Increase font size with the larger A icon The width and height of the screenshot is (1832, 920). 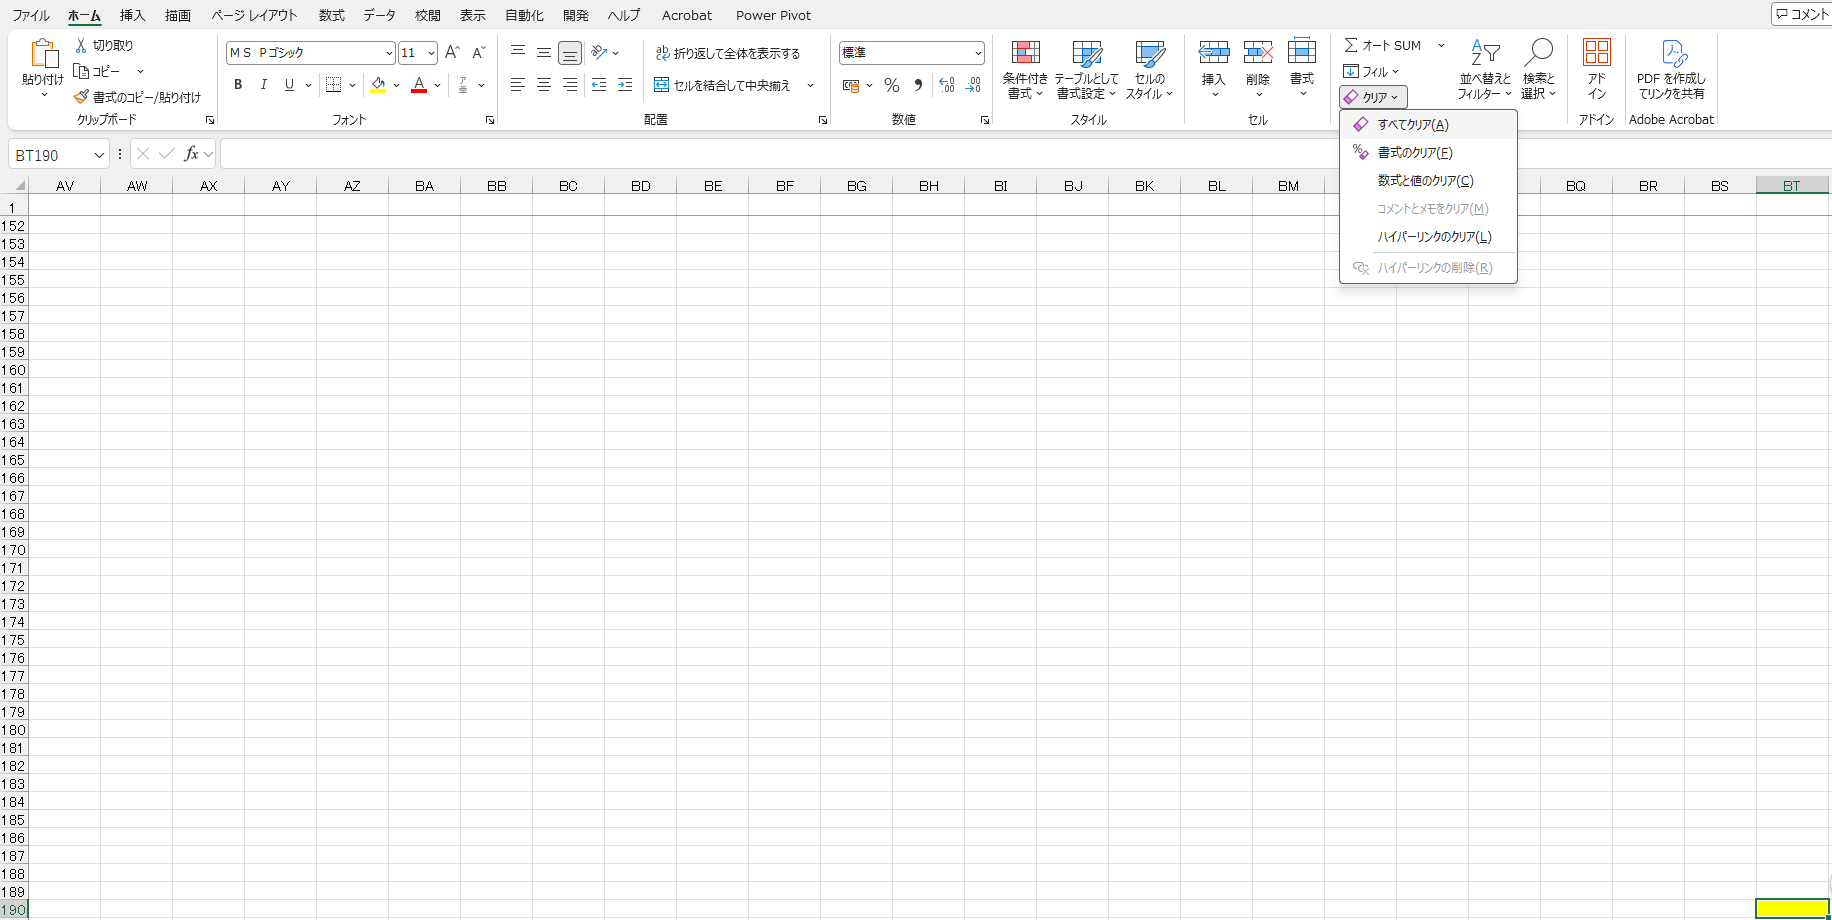[x=452, y=53]
